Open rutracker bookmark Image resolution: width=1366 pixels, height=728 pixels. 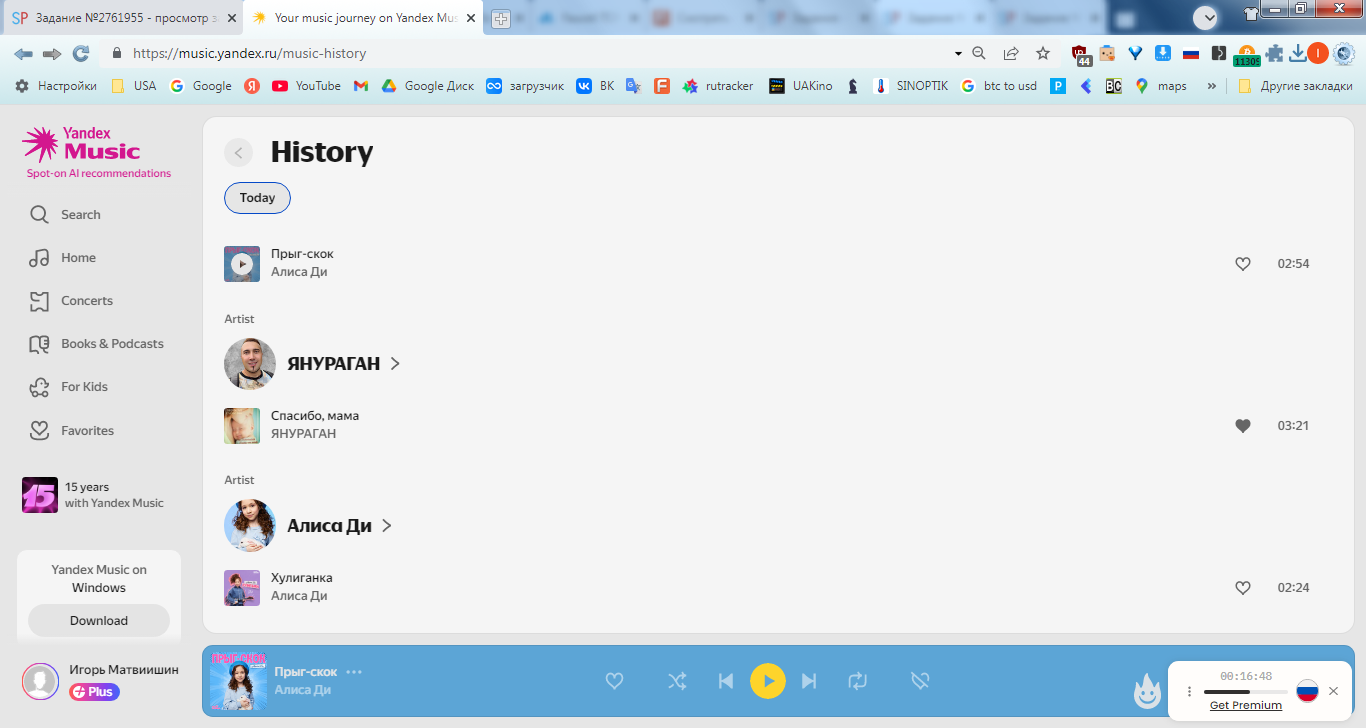718,86
